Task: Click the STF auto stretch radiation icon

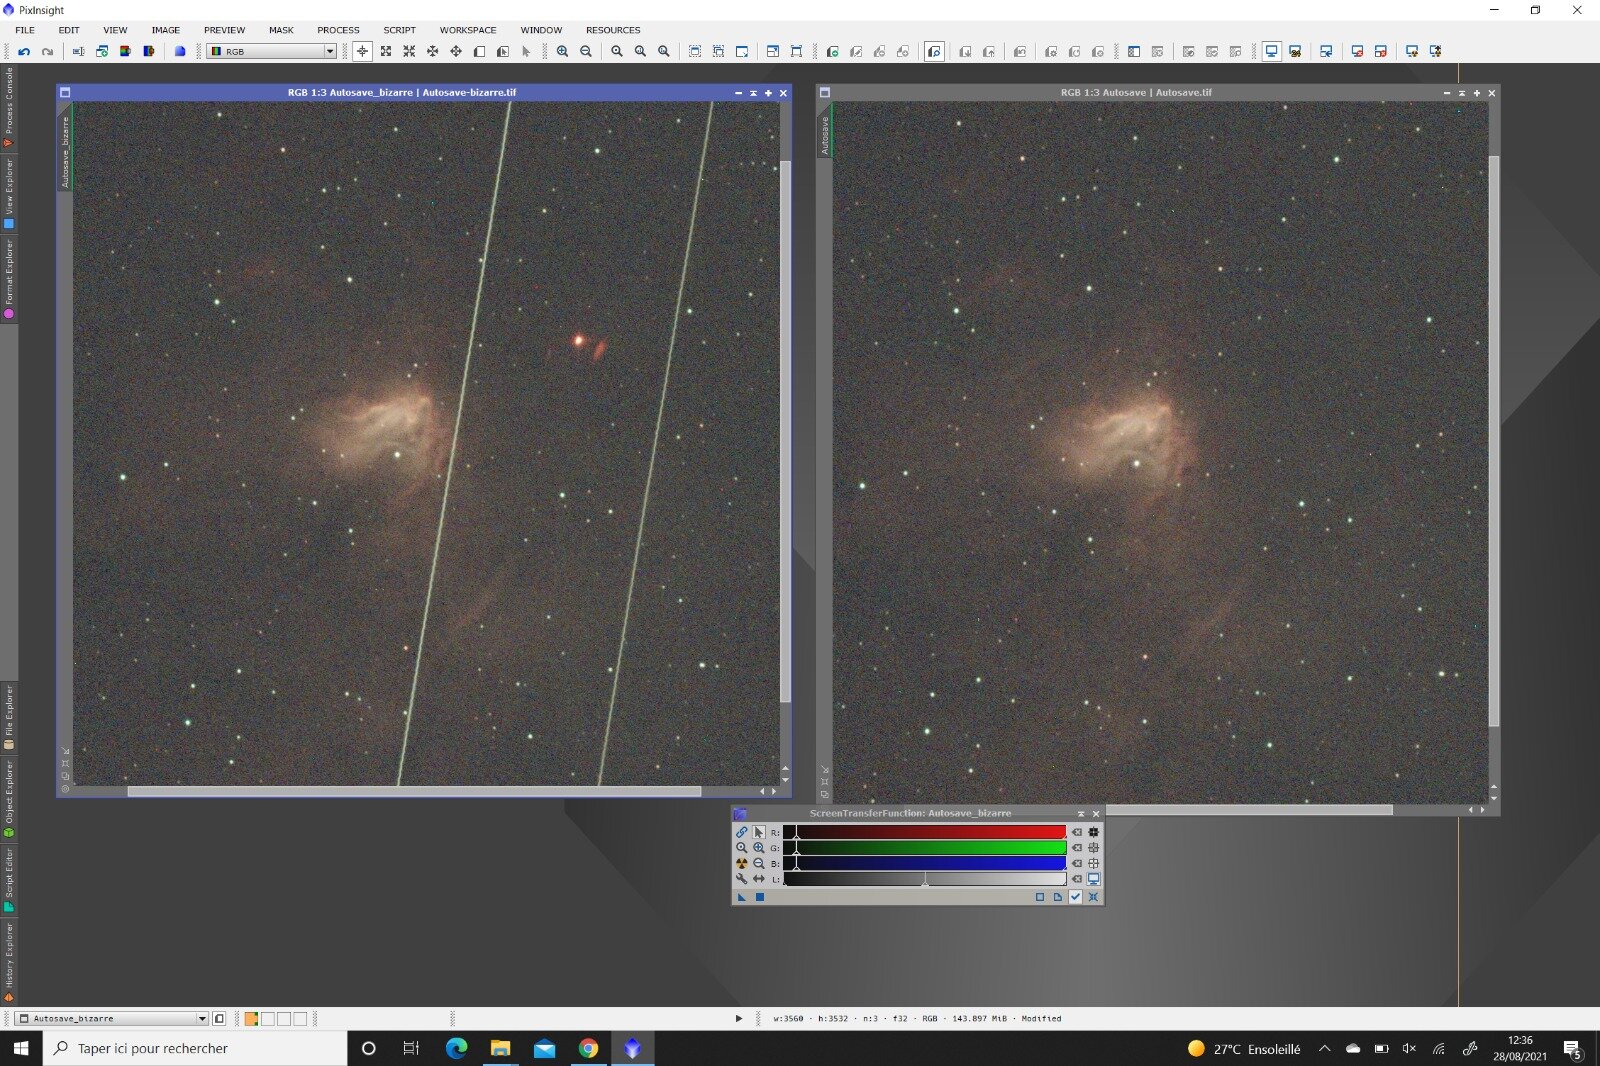Action: coord(741,863)
